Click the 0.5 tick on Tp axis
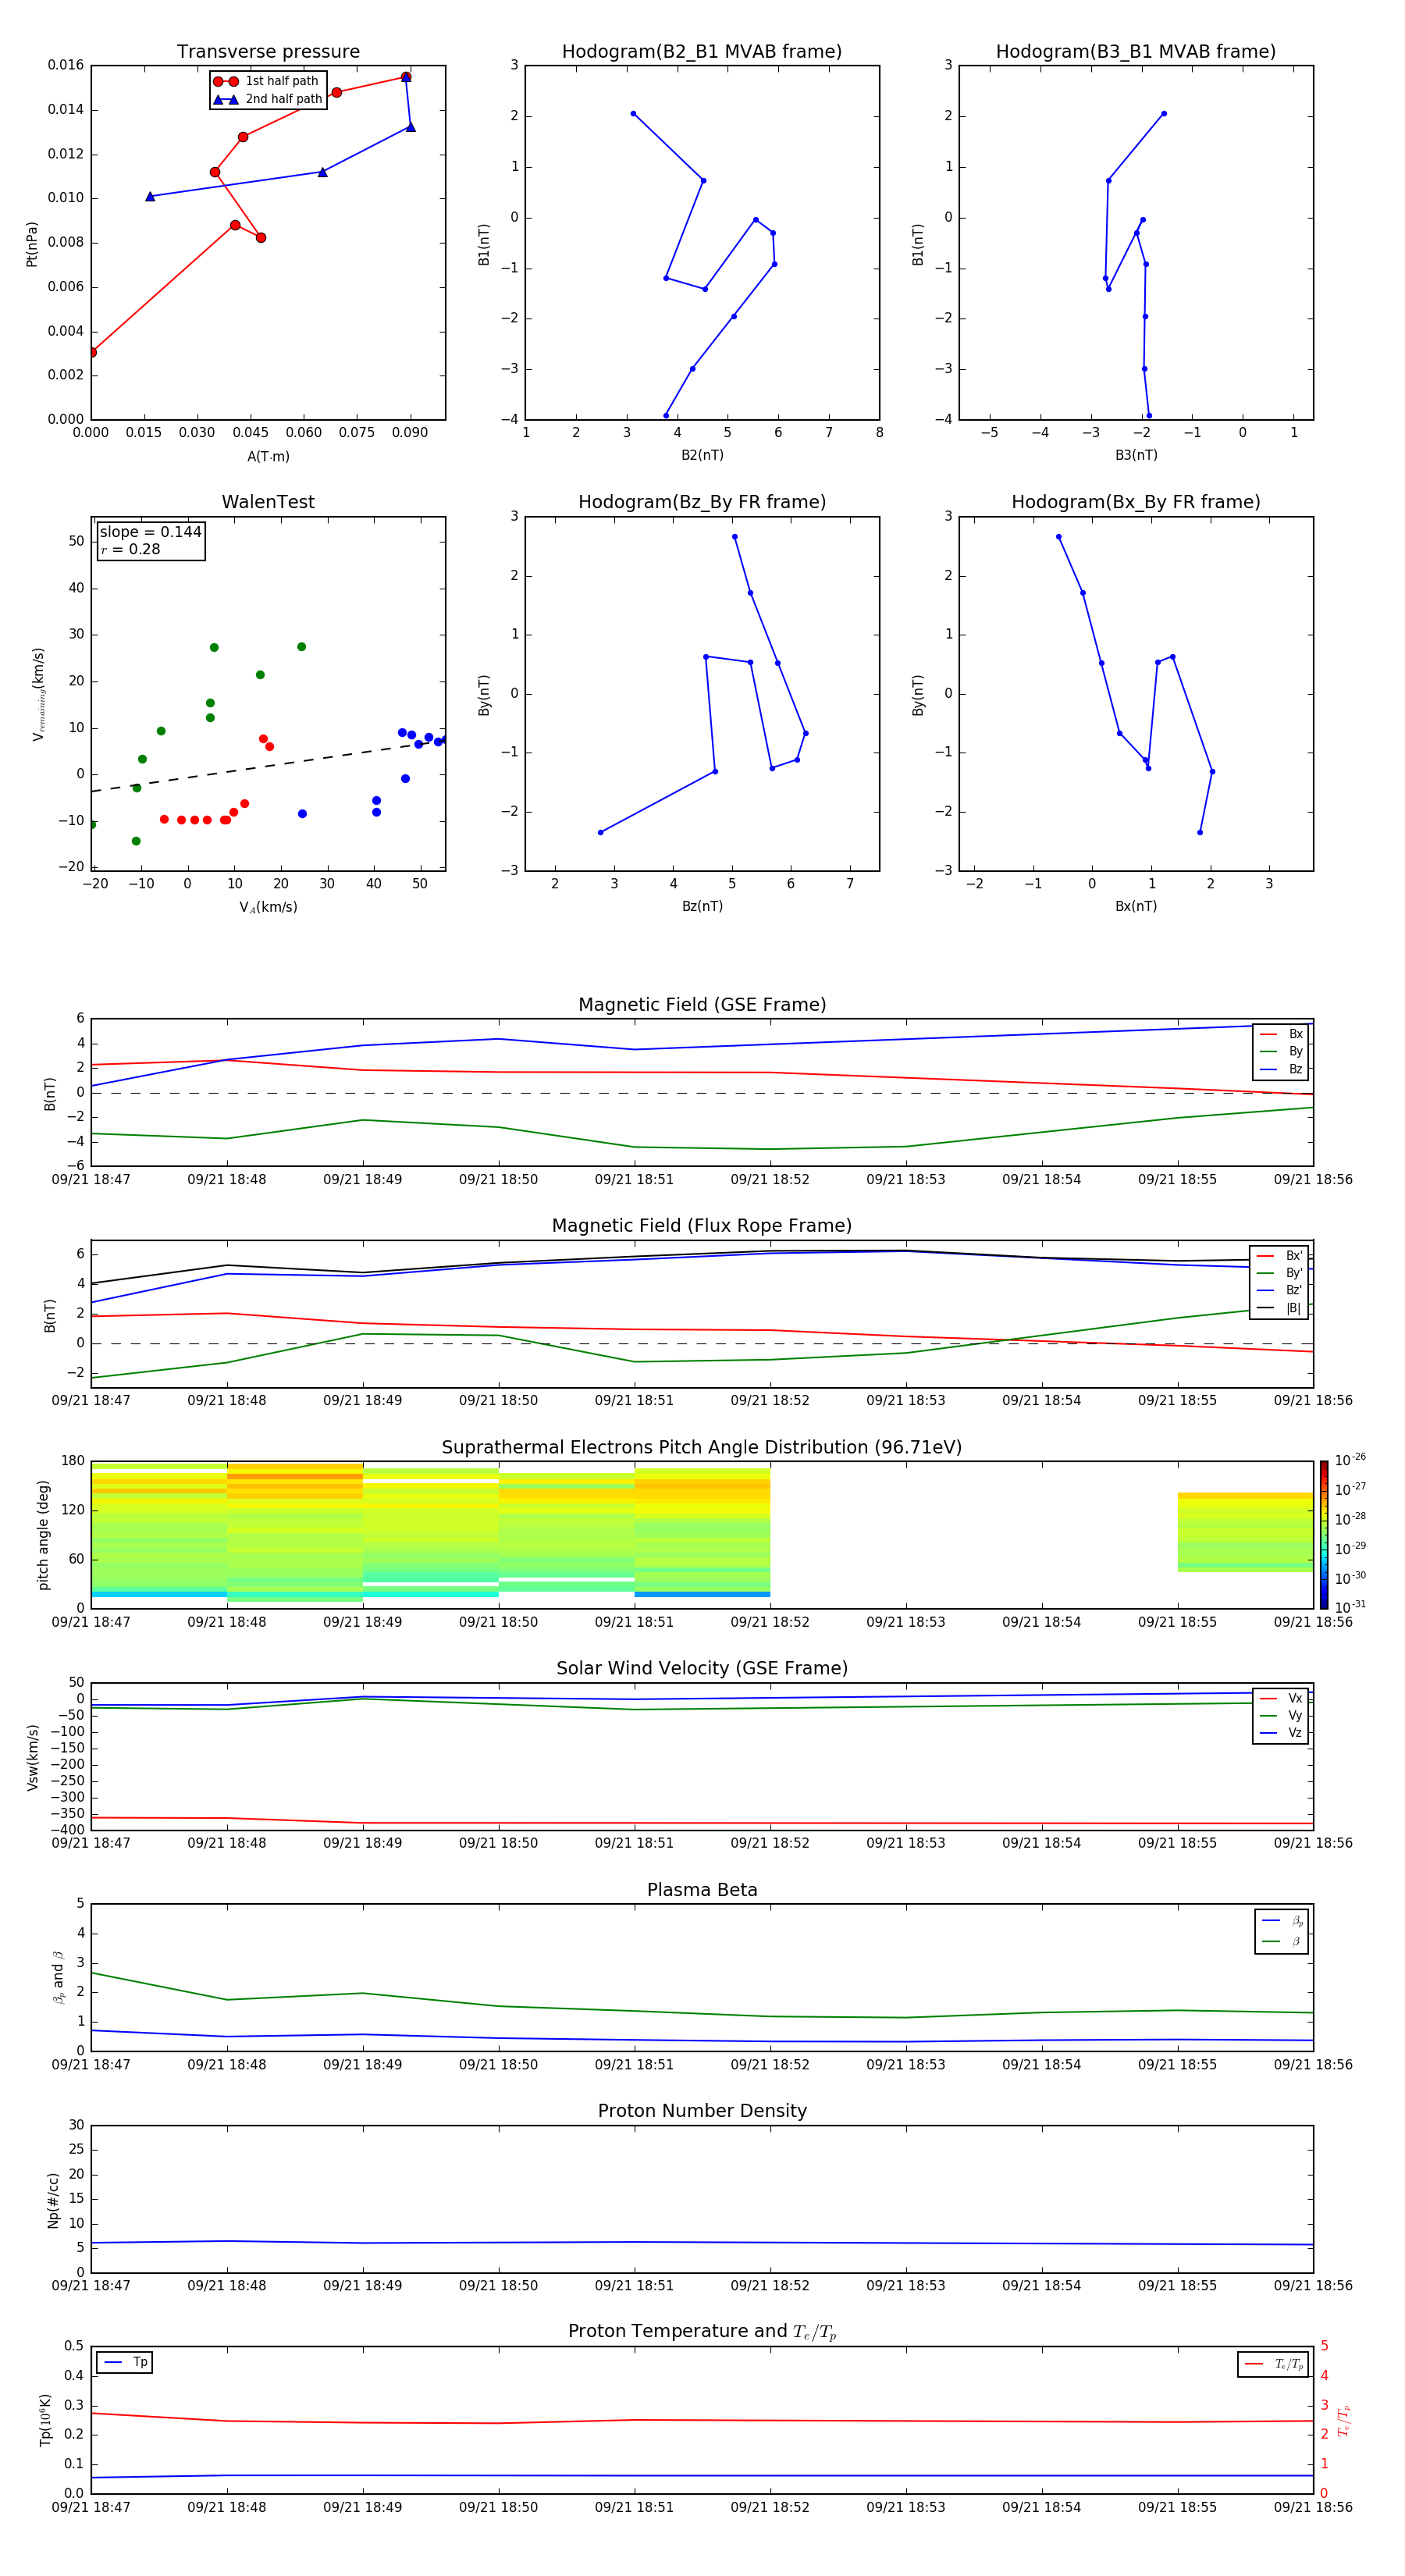 point(74,2346)
